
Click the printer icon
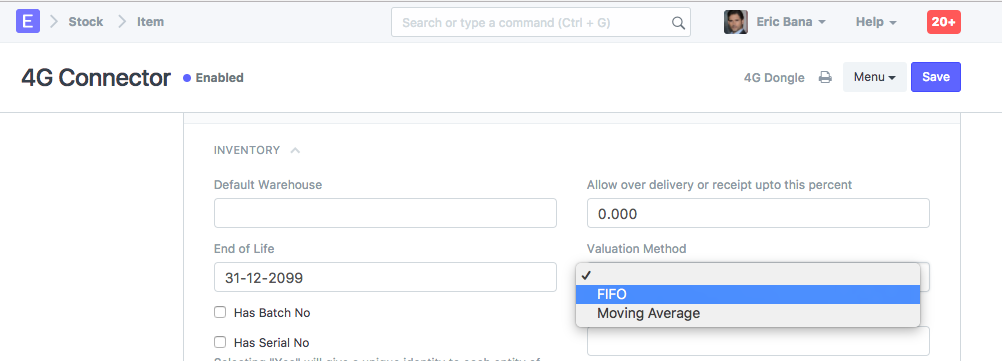(826, 78)
